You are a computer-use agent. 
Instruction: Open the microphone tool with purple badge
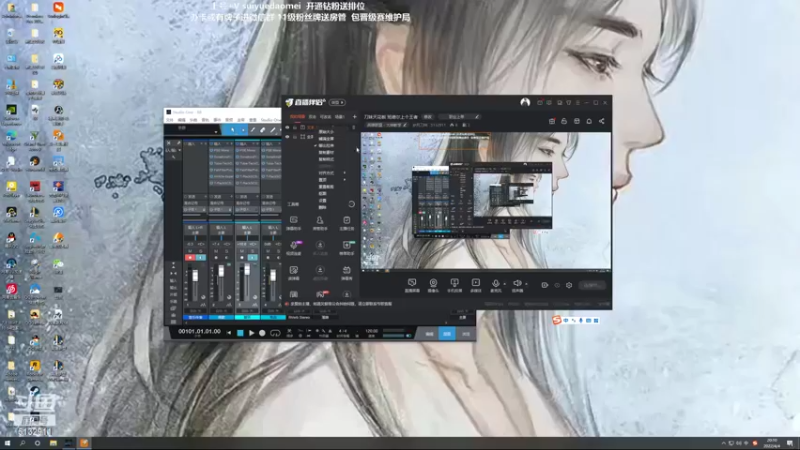tap(294, 247)
